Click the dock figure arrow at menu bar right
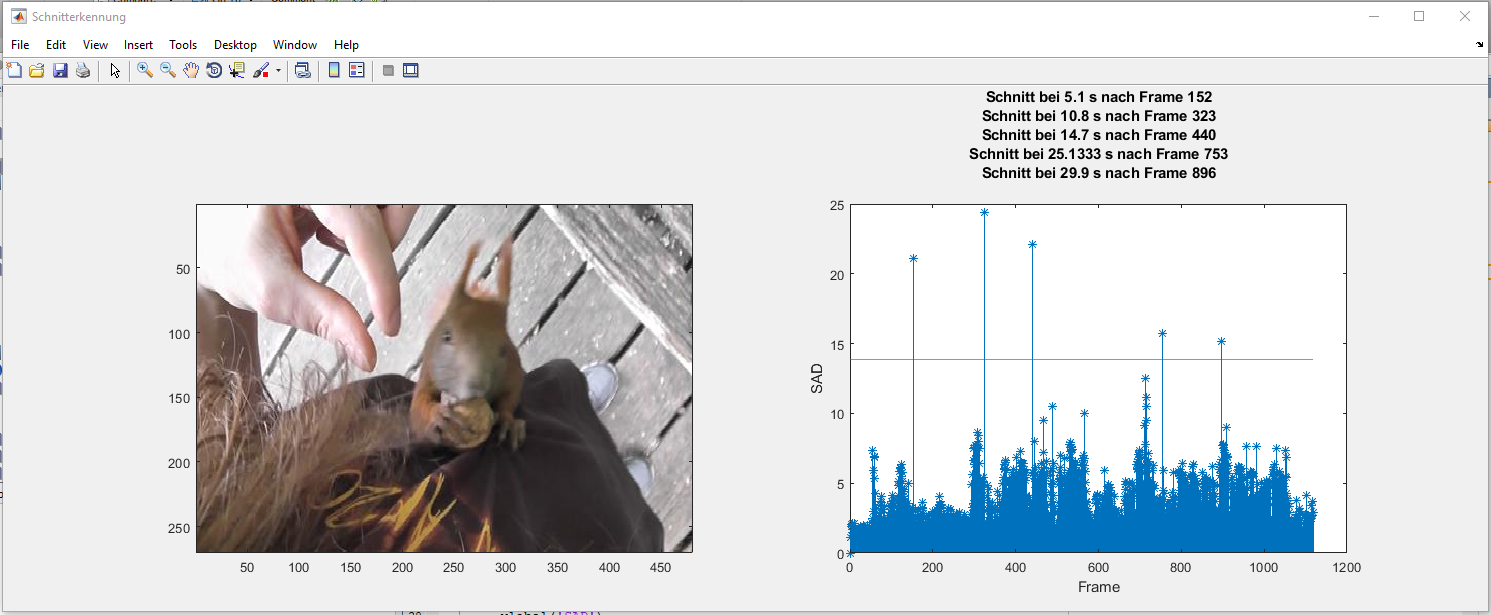Image resolution: width=1491 pixels, height=615 pixels. click(1480, 45)
